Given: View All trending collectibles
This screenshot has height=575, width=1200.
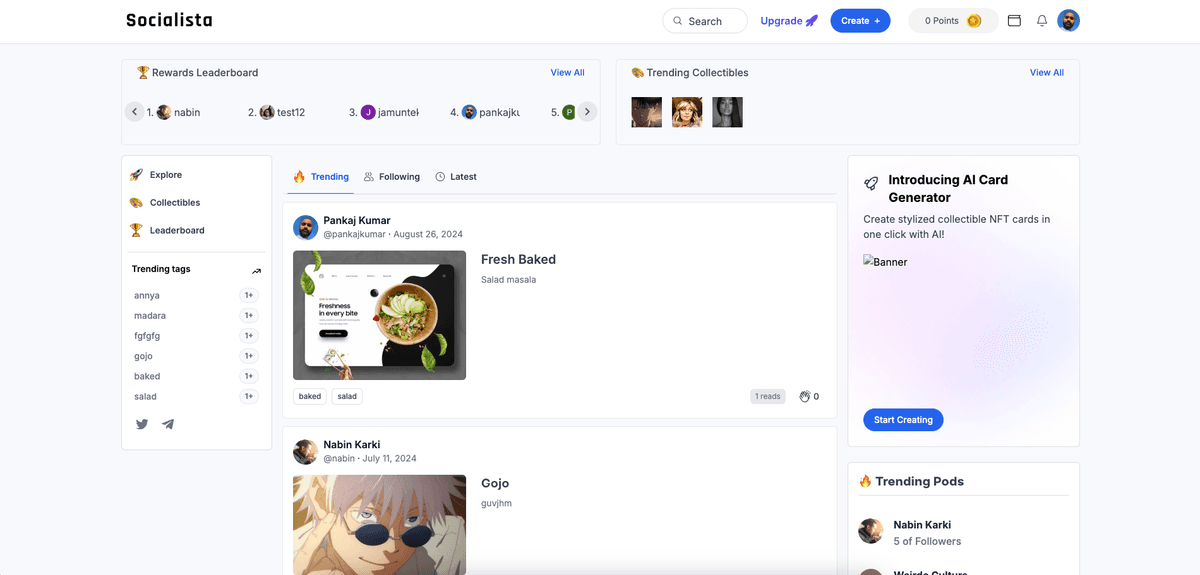Looking at the screenshot, I should click(1047, 73).
